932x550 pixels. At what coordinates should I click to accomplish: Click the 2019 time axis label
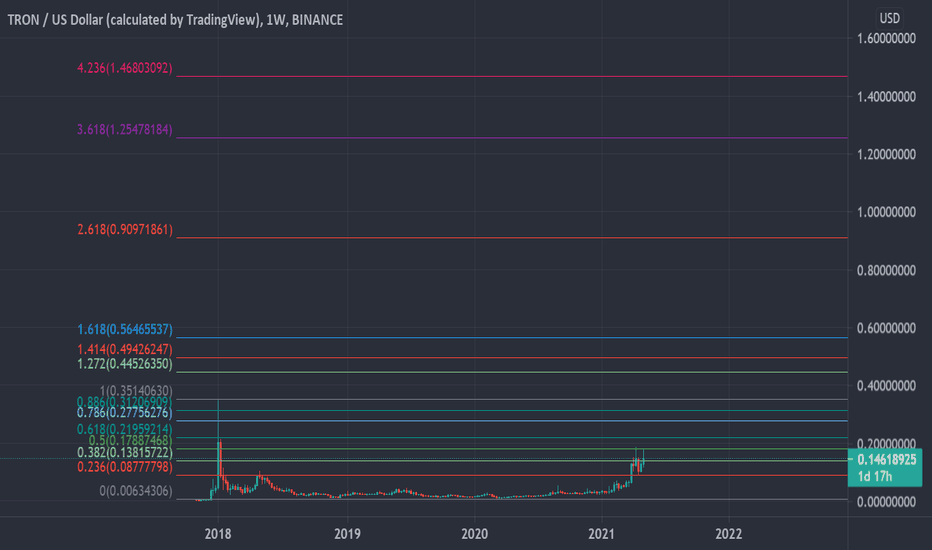coord(347,534)
